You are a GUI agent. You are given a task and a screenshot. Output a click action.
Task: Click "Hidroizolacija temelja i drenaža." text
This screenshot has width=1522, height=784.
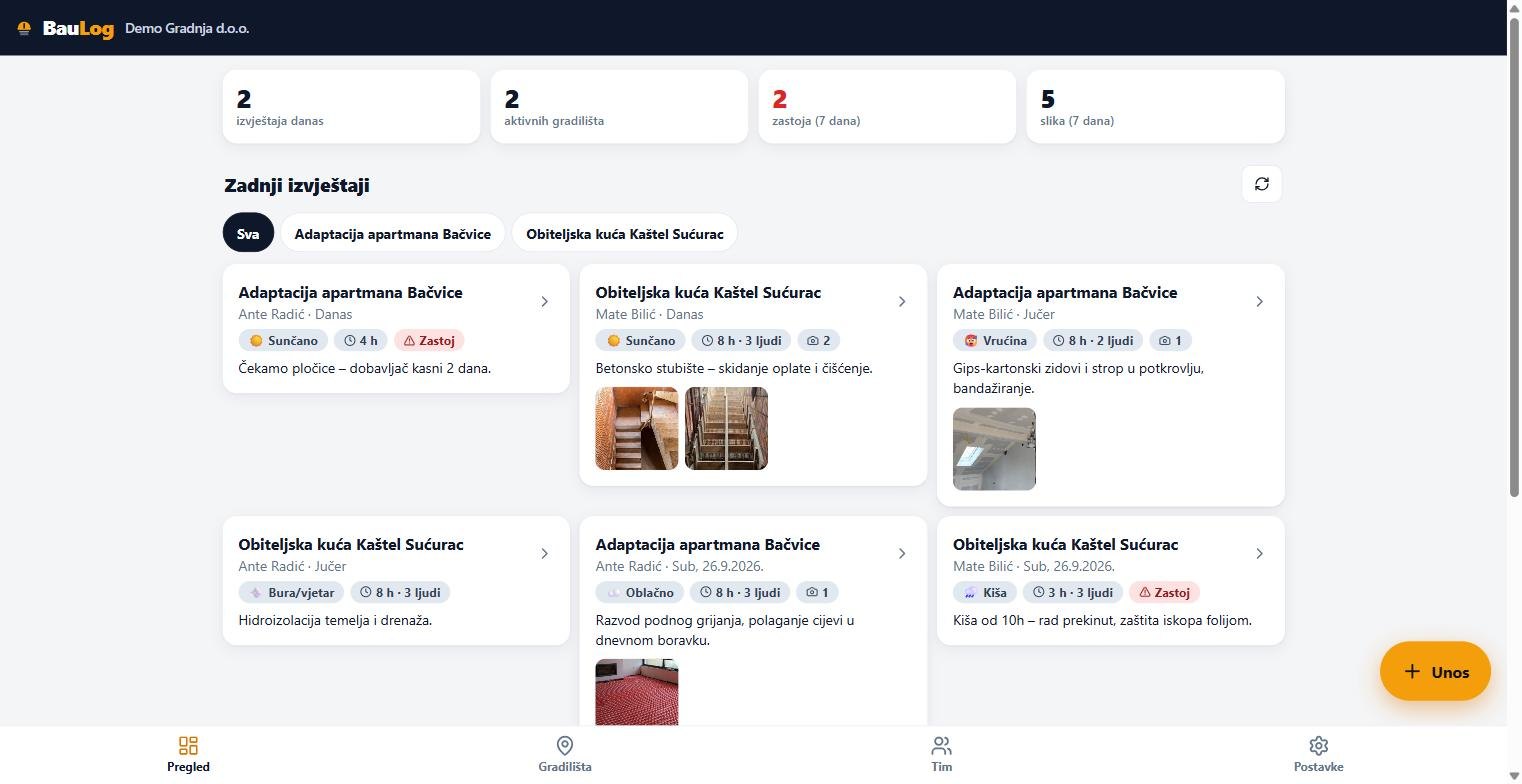tap(335, 620)
